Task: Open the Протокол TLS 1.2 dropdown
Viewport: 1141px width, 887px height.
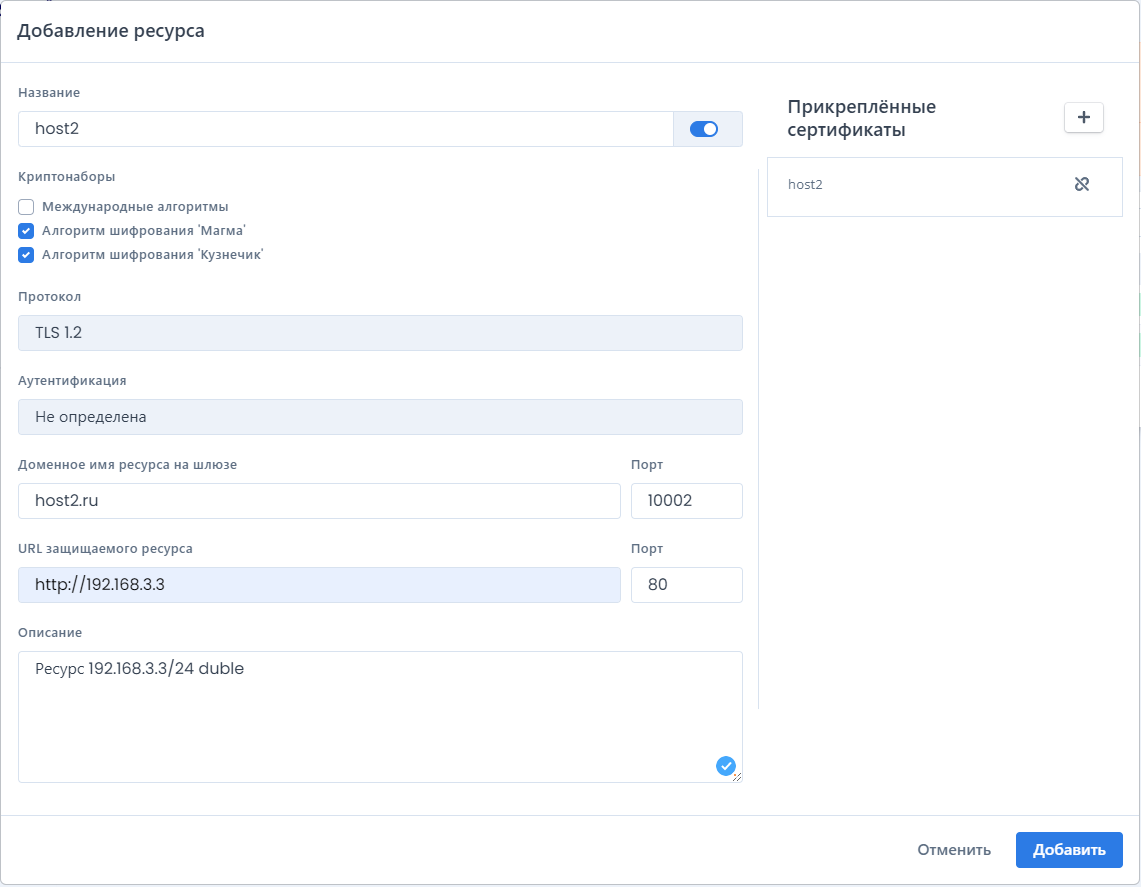Action: point(380,333)
